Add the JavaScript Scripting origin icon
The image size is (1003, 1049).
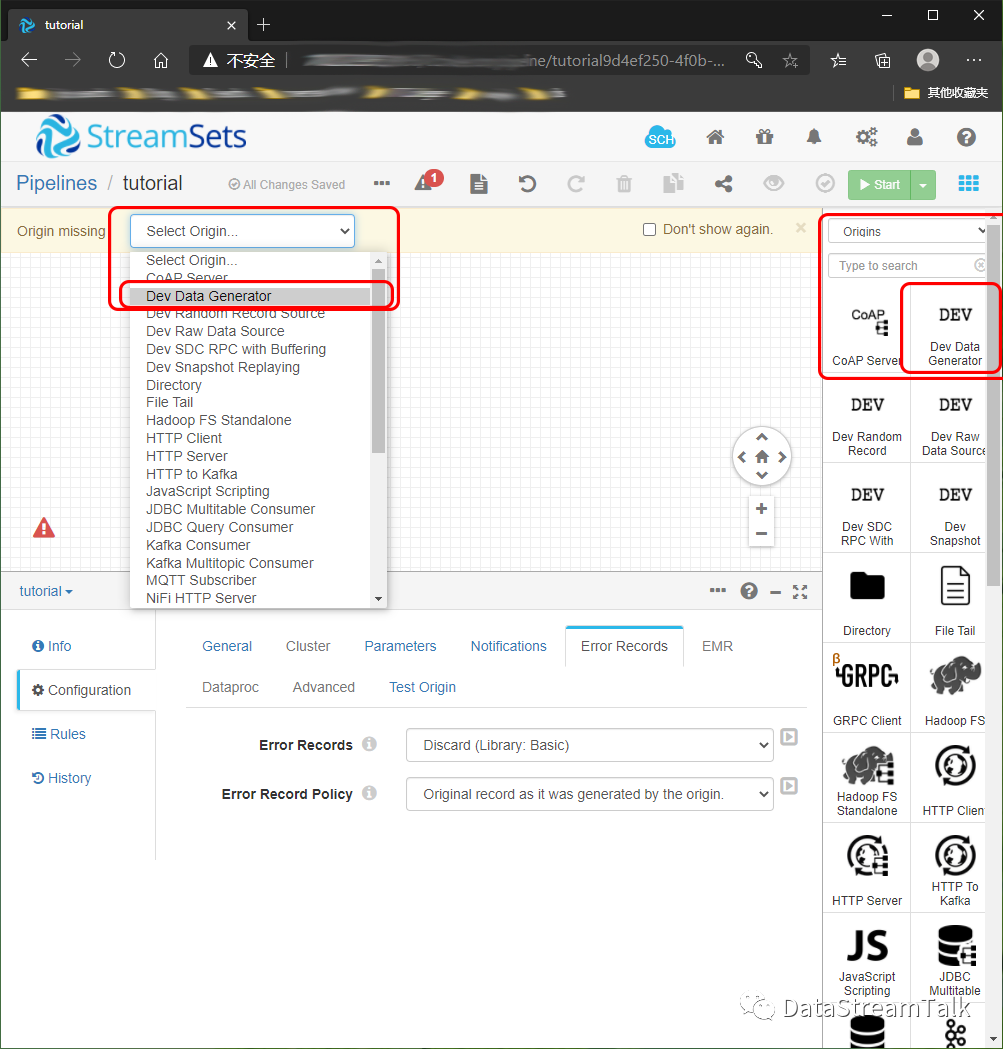click(x=867, y=945)
